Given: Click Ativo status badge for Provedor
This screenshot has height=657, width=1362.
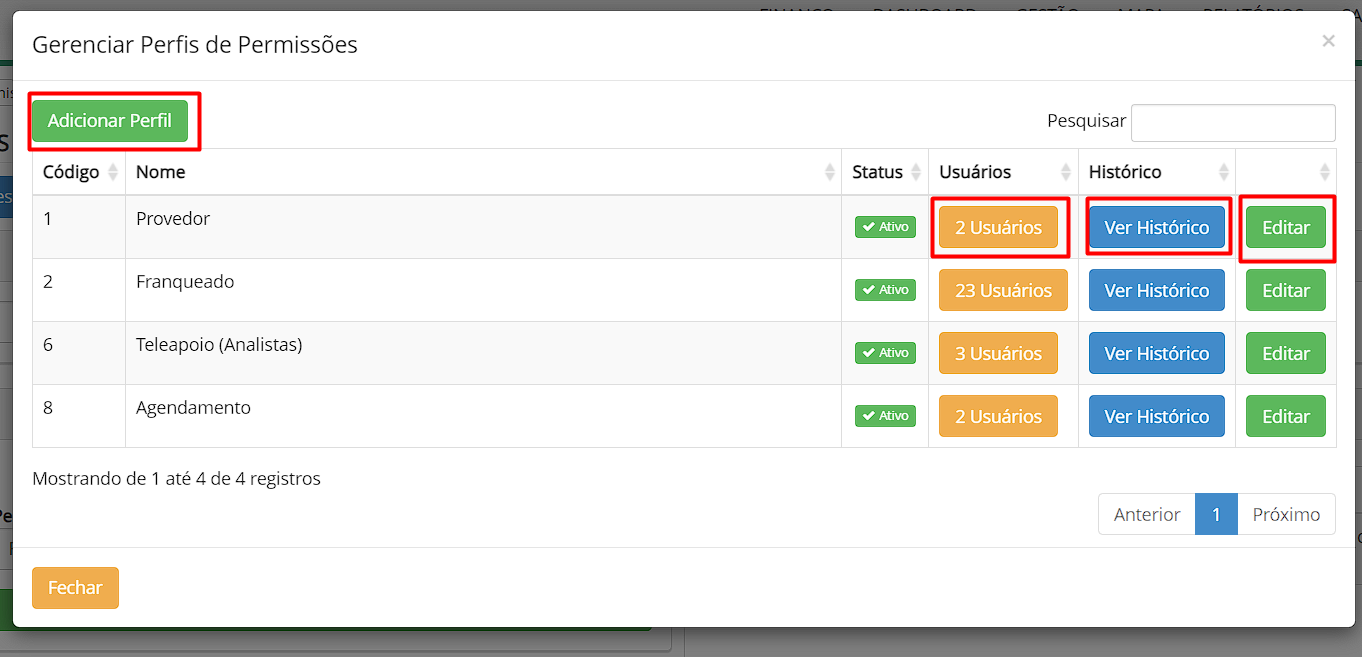Looking at the screenshot, I should (x=885, y=227).
